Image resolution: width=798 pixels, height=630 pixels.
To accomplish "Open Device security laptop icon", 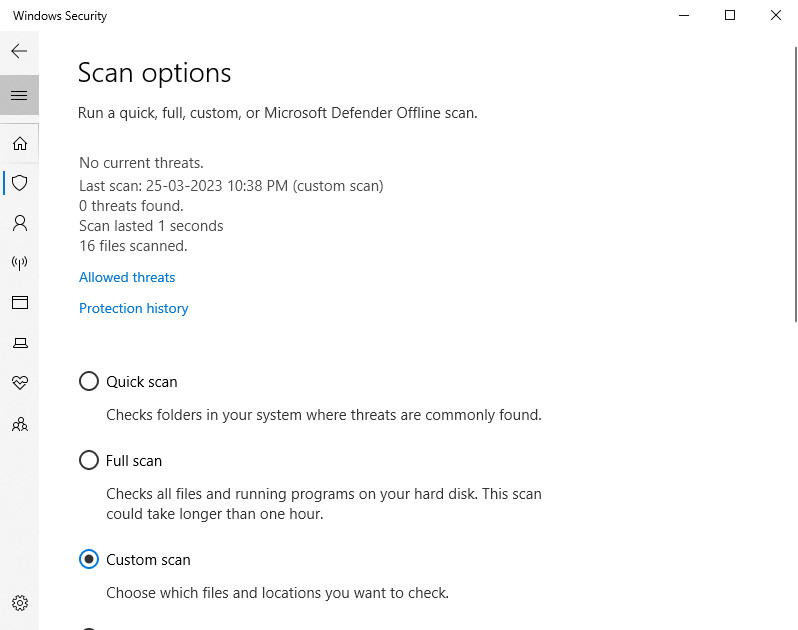I will (x=19, y=342).
